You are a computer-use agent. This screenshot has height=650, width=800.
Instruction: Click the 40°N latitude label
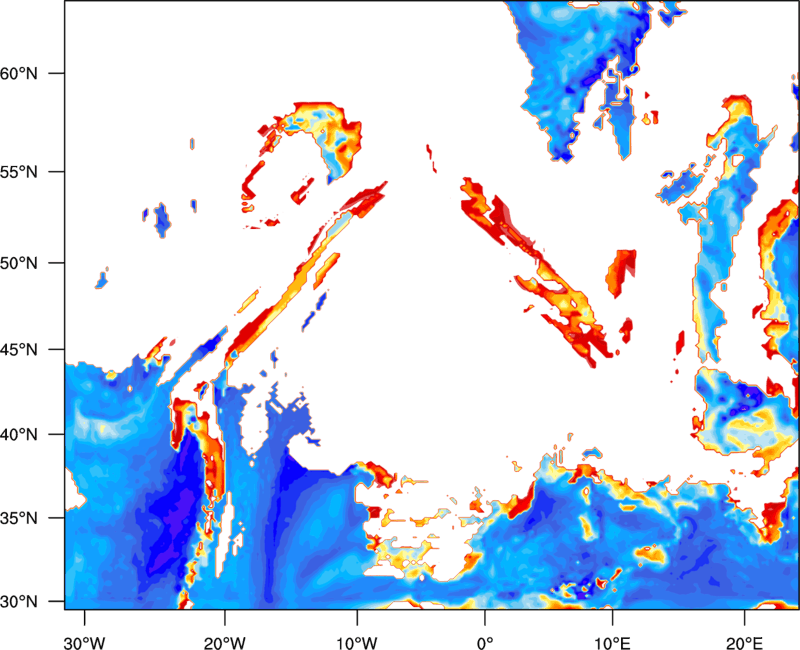point(18,435)
